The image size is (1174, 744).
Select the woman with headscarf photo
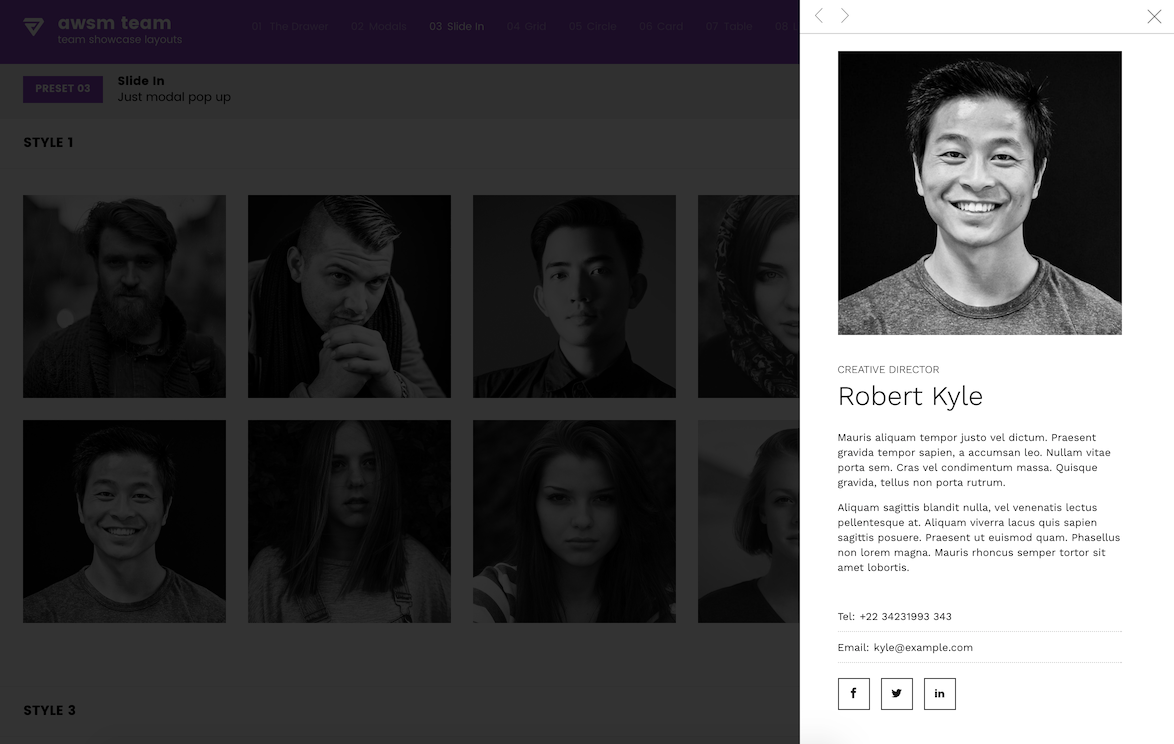coord(749,296)
